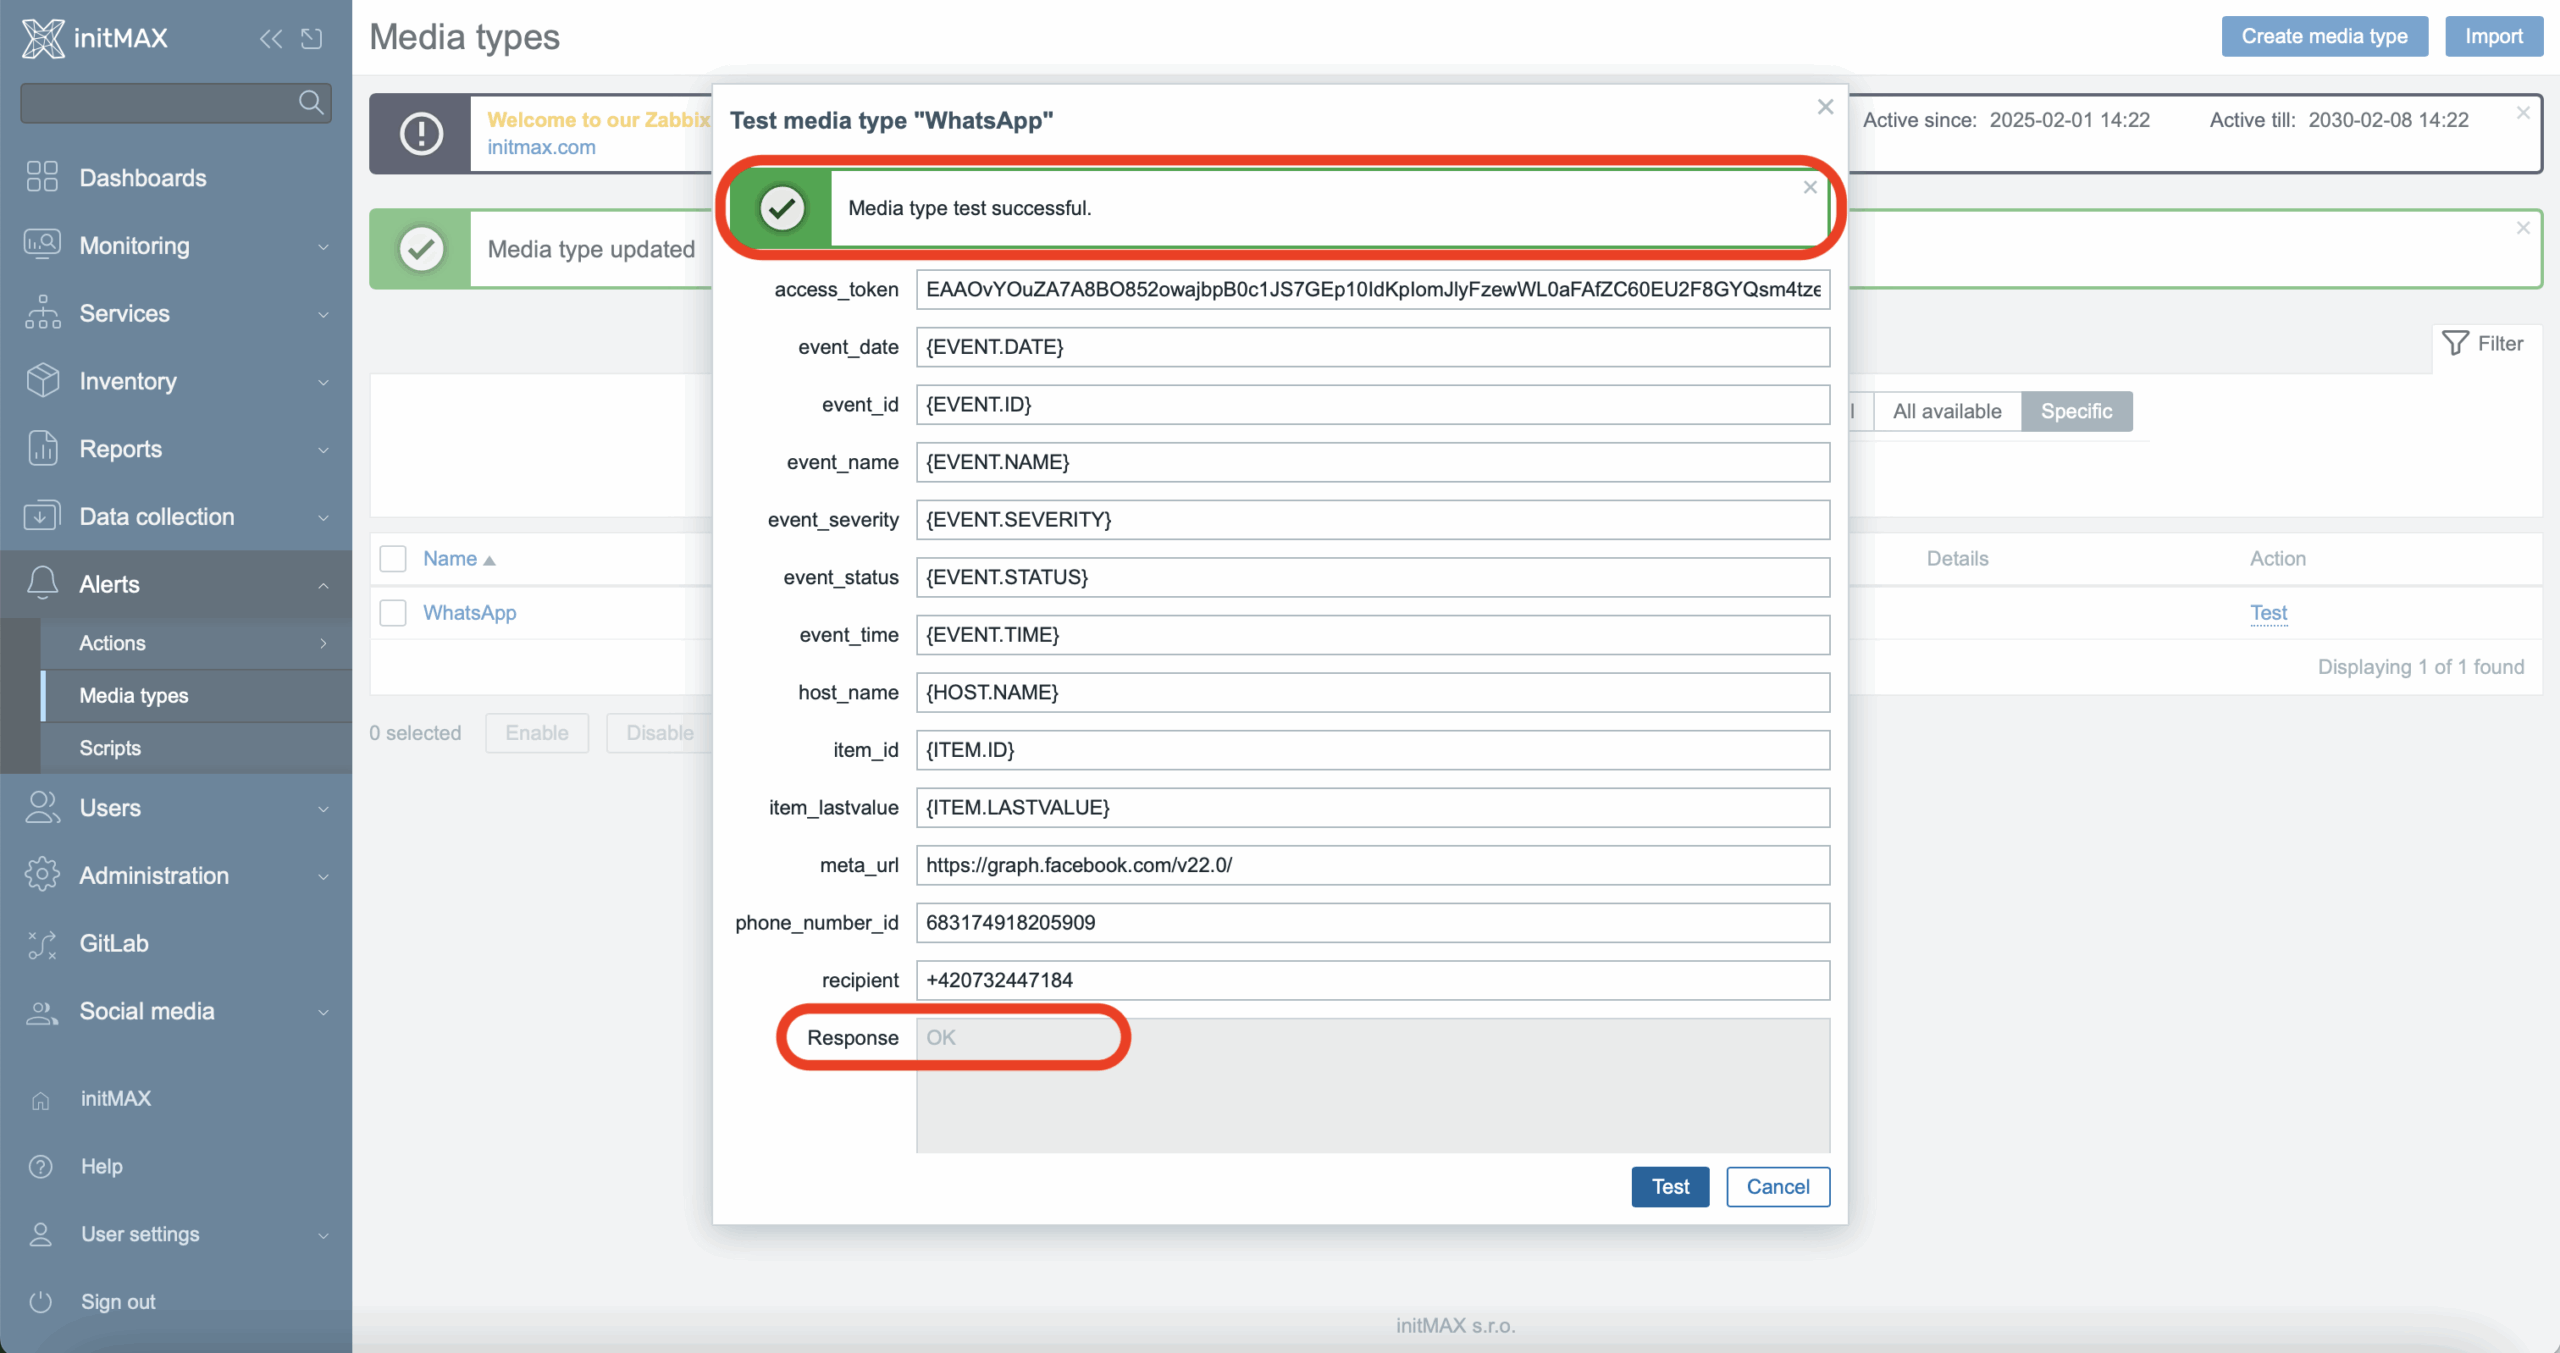Viewport: 2560px width, 1353px height.
Task: Expand the Monitoring menu chevron
Action: tap(323, 246)
